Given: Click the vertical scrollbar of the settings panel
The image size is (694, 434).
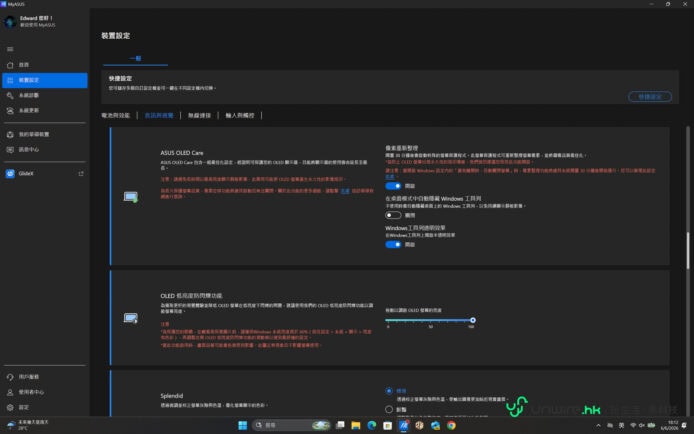Looking at the screenshot, I should (687, 250).
